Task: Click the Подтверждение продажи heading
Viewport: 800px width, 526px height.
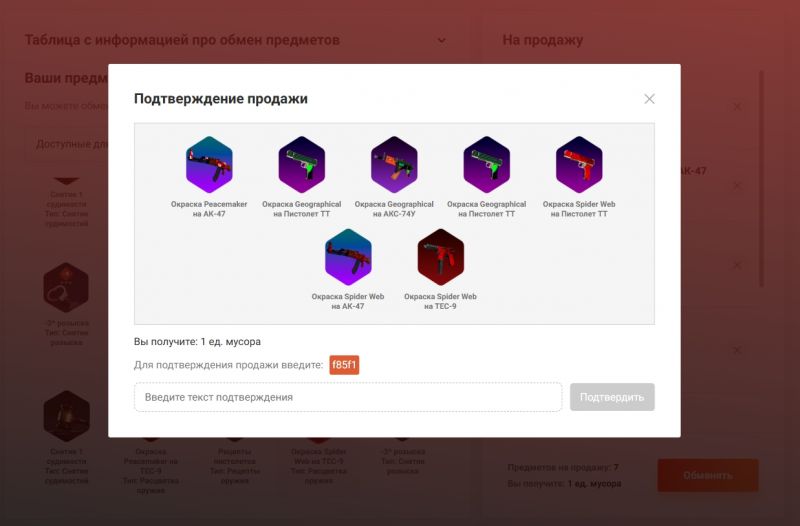Action: point(221,98)
